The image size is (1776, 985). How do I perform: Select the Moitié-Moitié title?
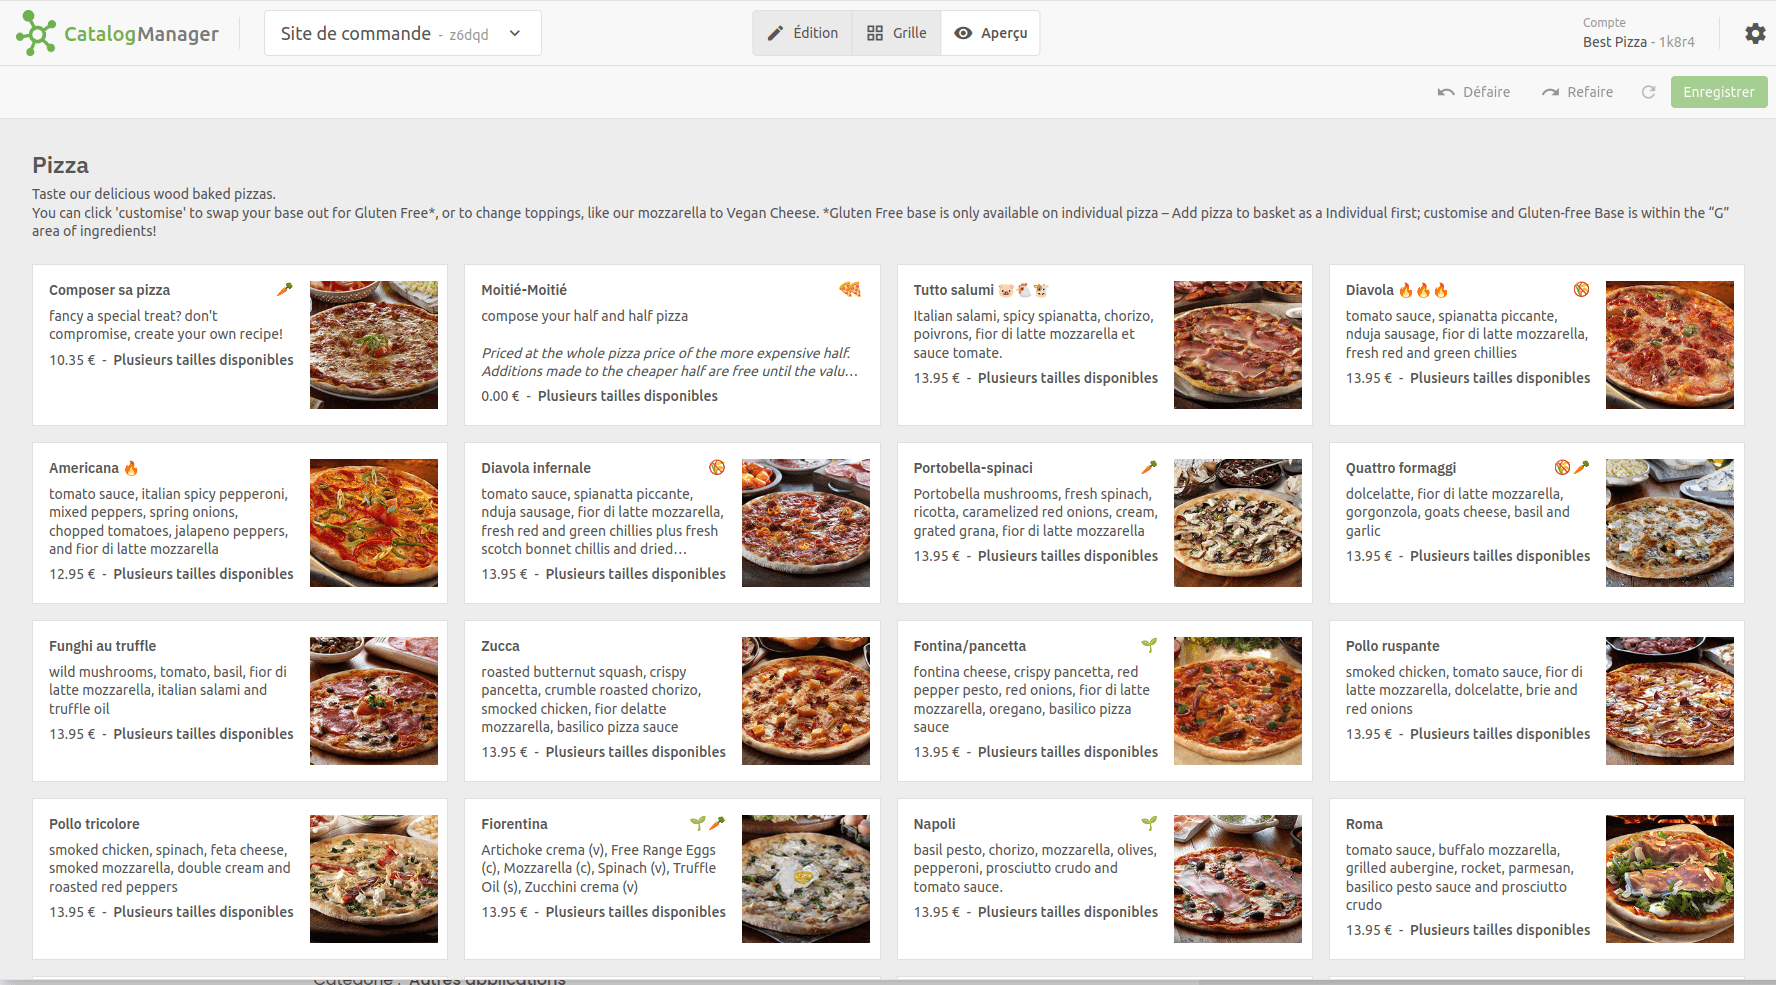[524, 290]
